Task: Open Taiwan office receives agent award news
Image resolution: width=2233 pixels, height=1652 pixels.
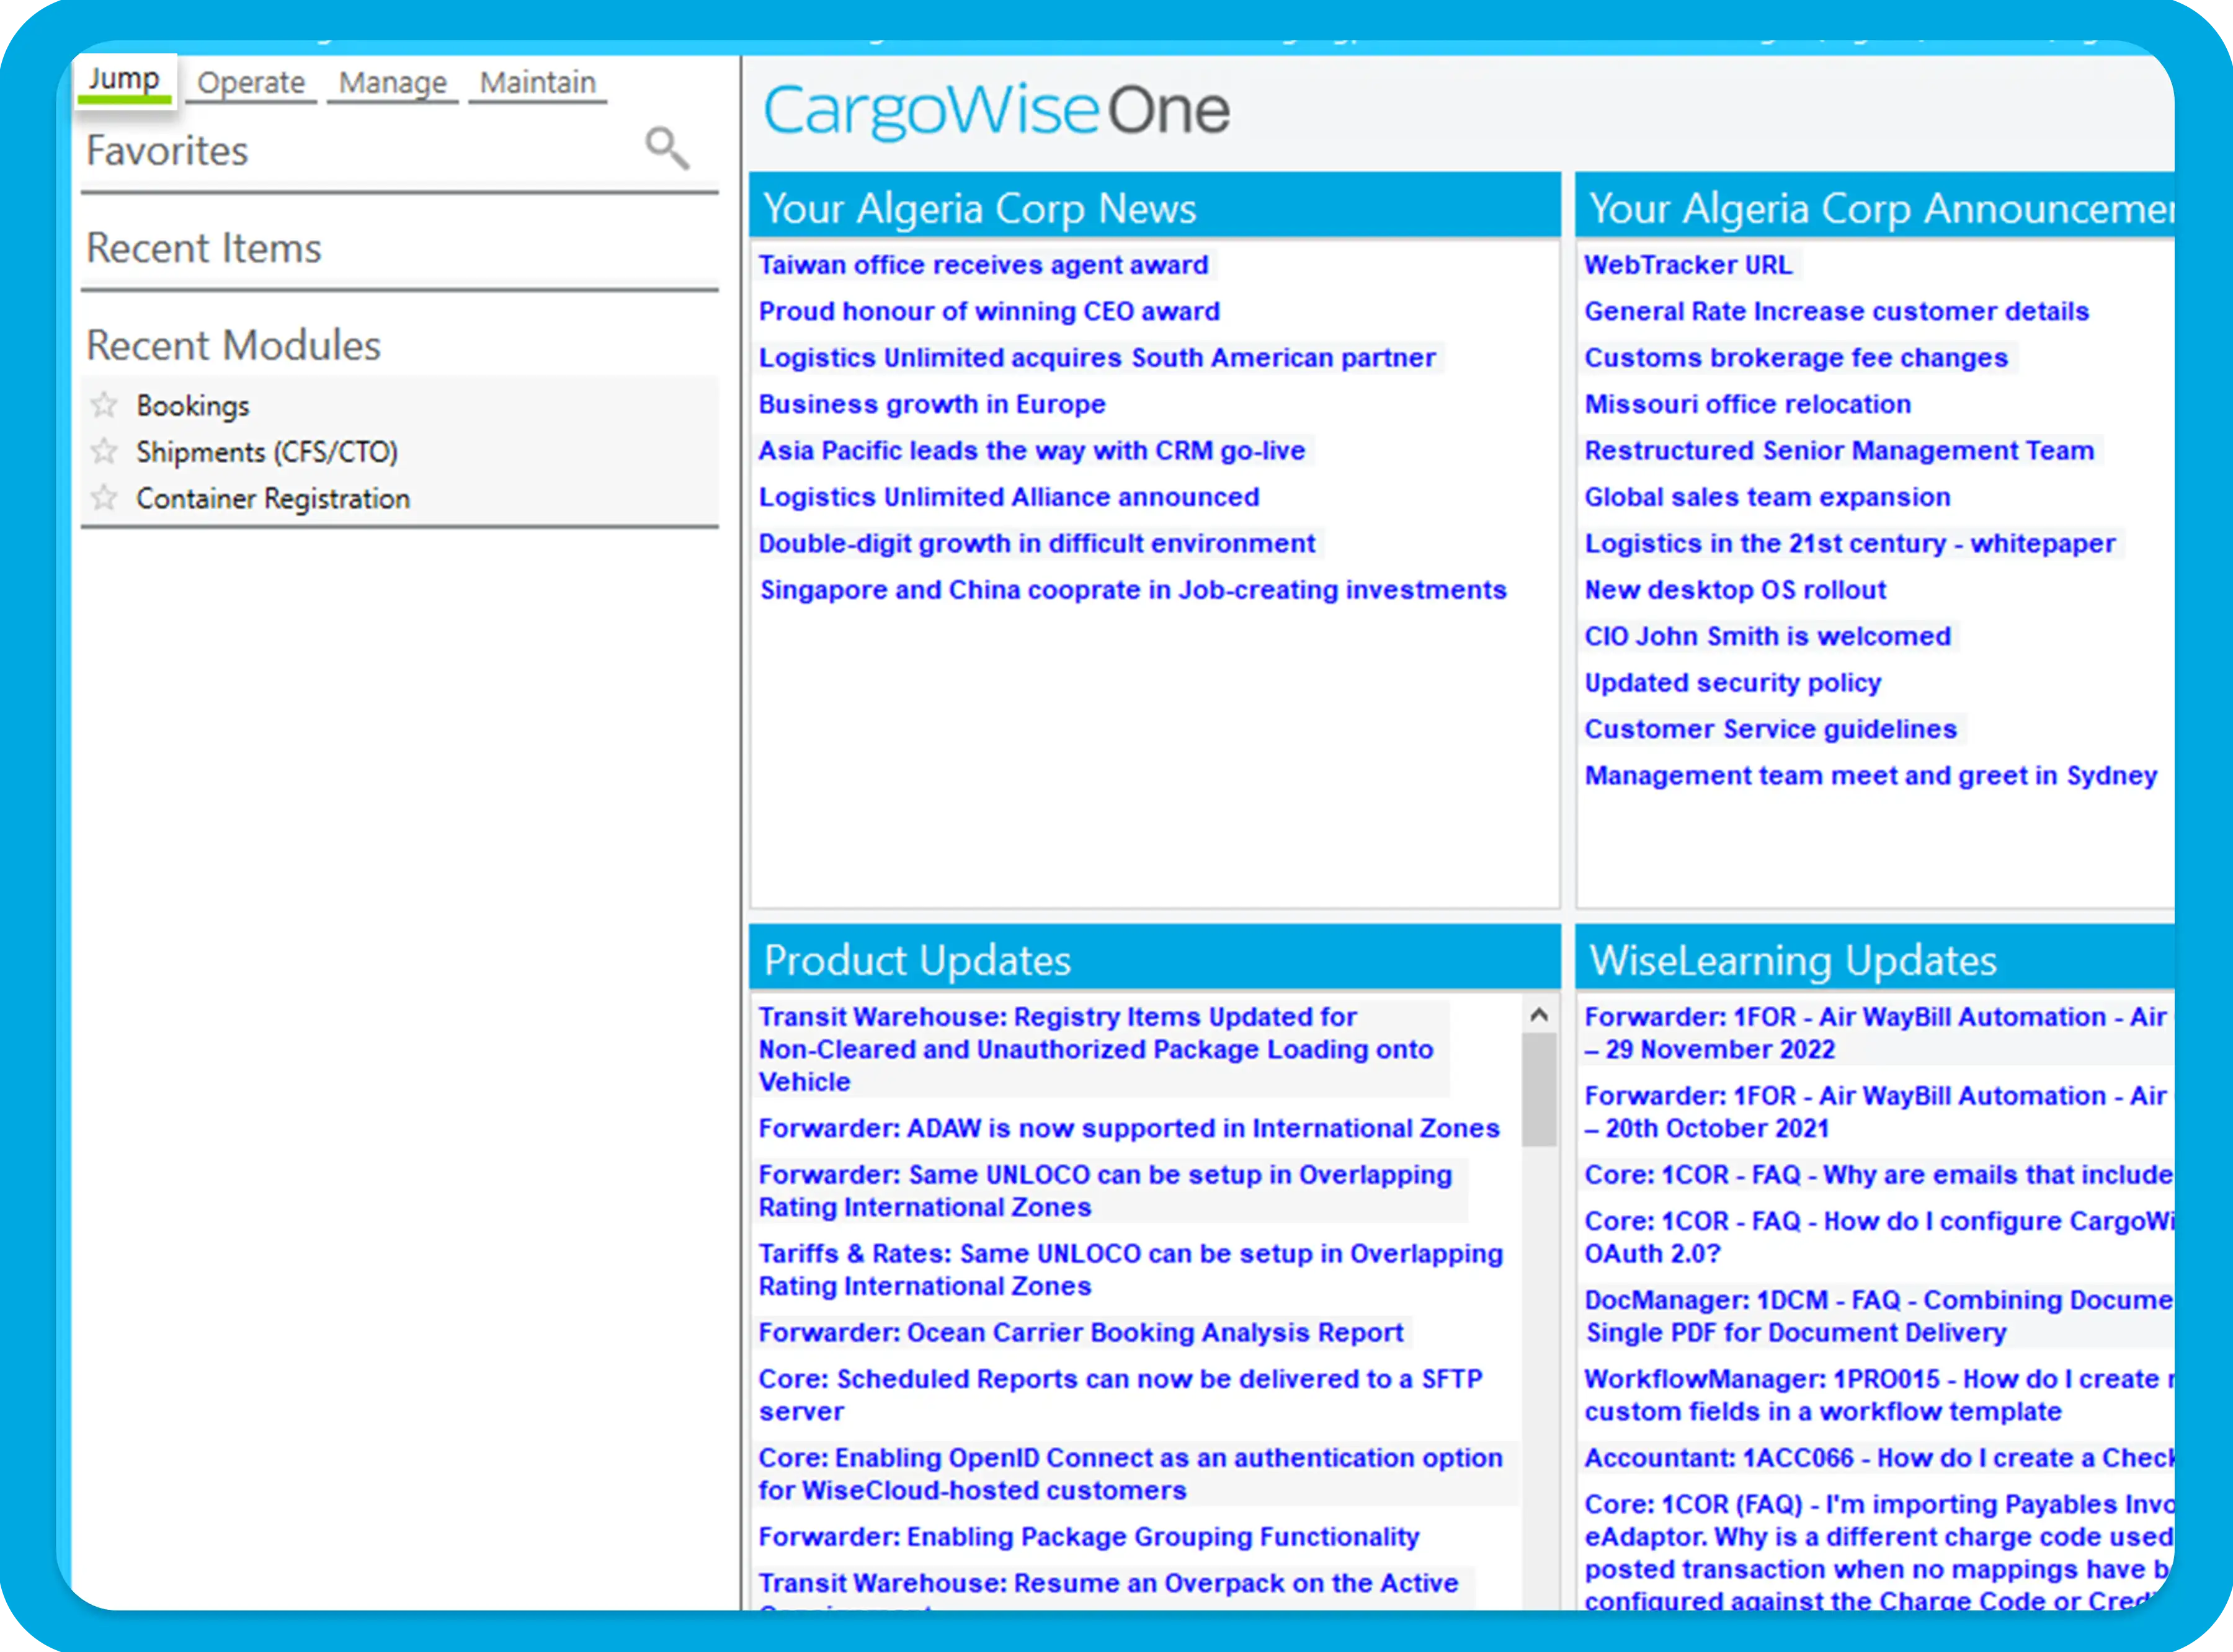Action: coord(983,265)
